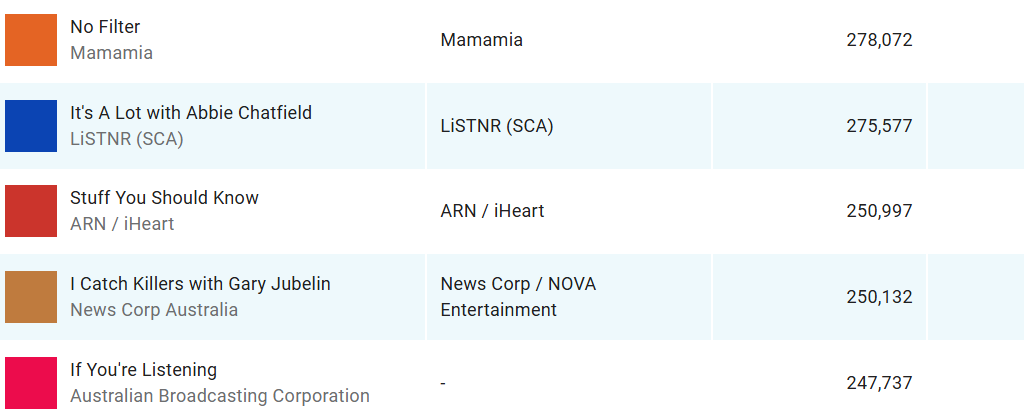Select the 247,737 listeners figure
1024x416 pixels.
pyautogui.click(x=878, y=383)
